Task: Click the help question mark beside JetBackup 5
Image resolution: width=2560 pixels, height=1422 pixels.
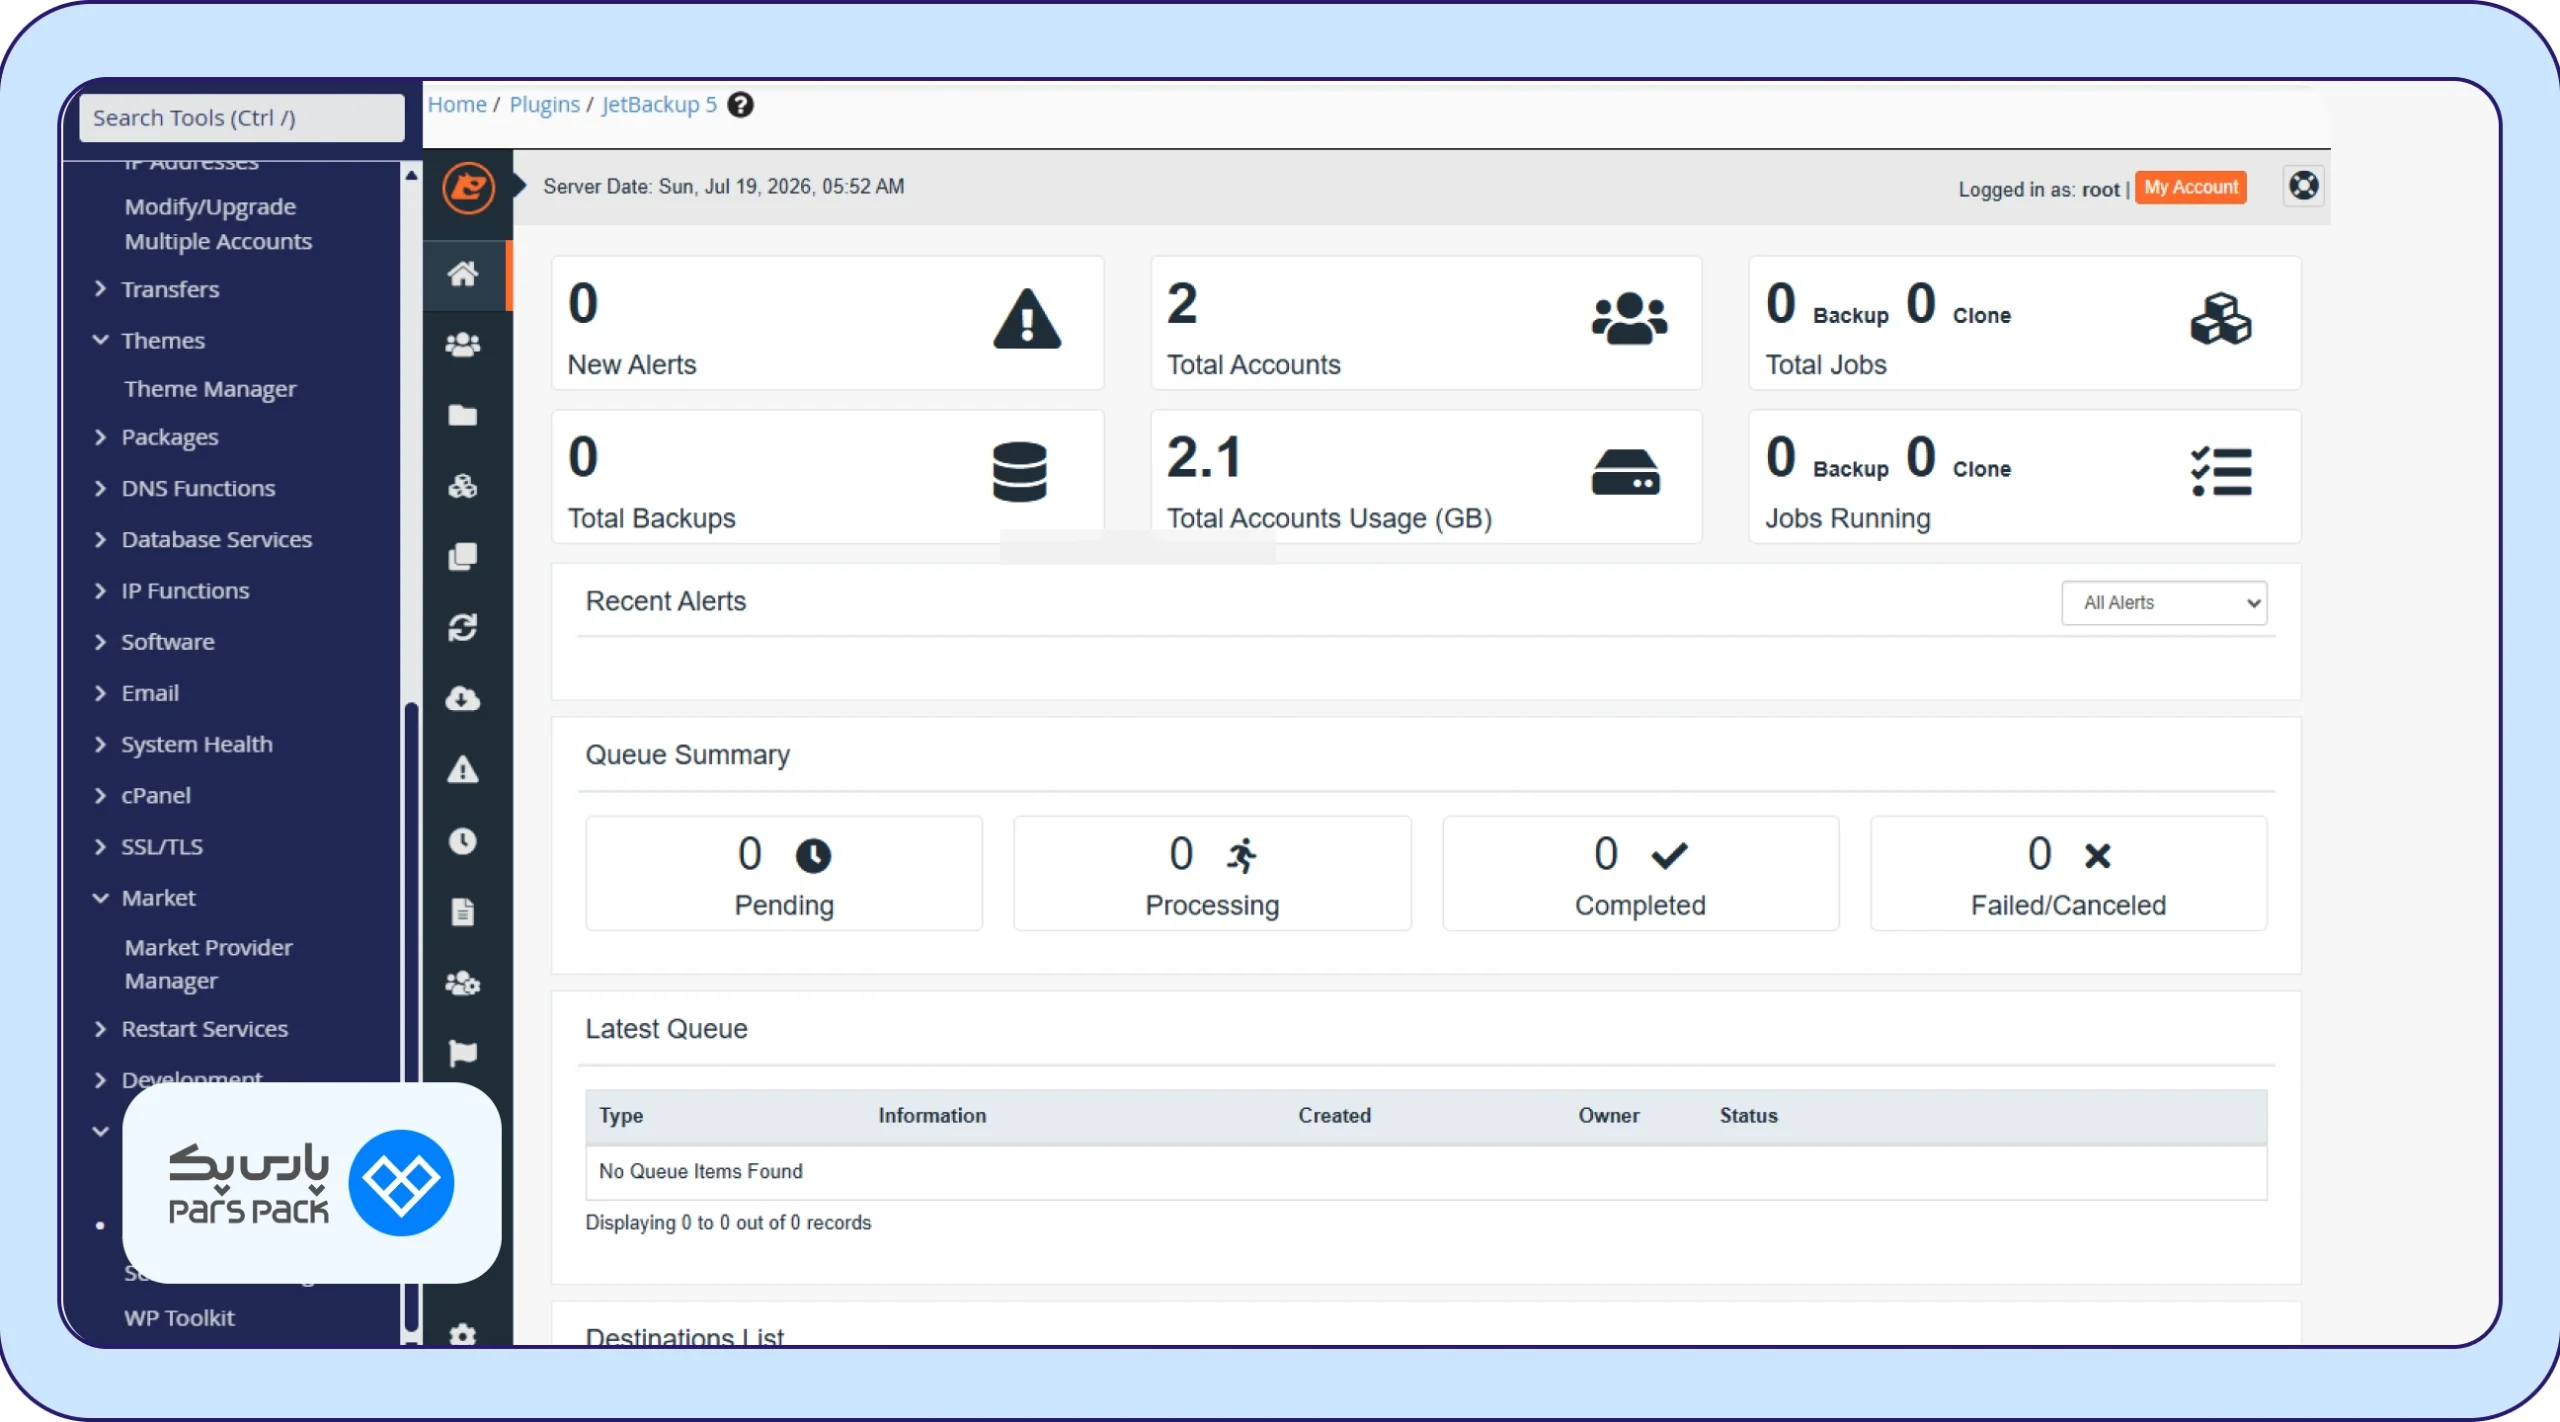Action: (740, 105)
